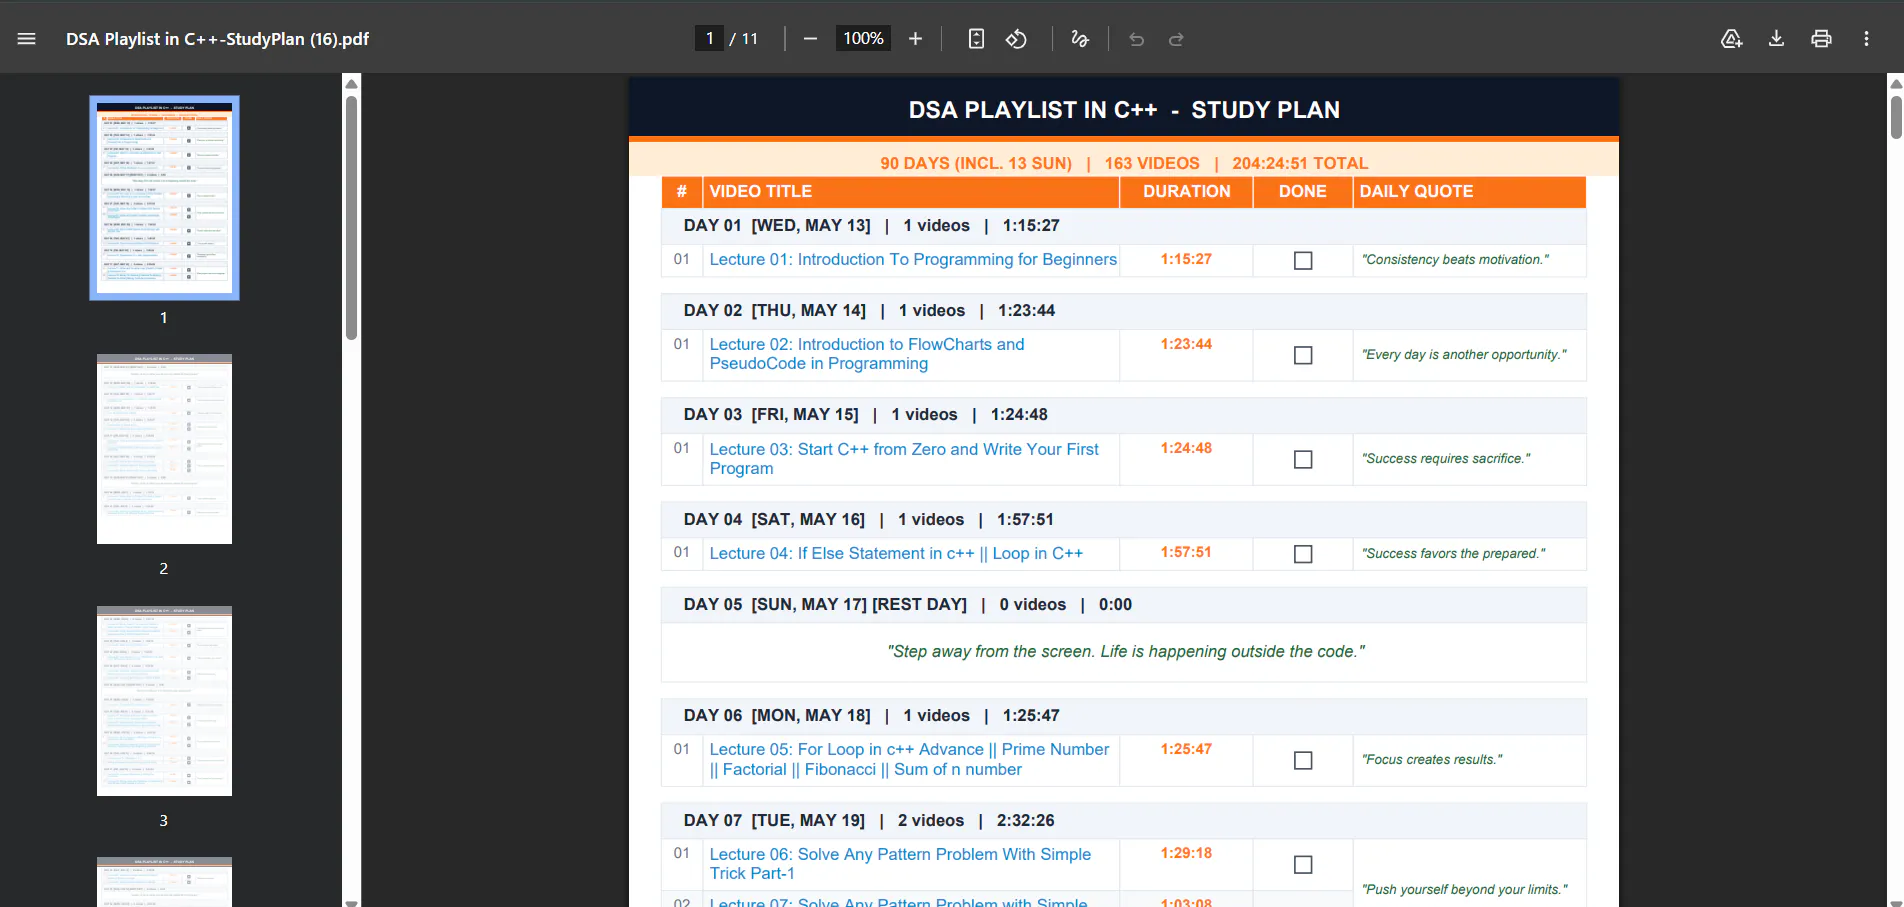Click the DAY 03 [FRI, MAY 15] heading

coord(771,414)
